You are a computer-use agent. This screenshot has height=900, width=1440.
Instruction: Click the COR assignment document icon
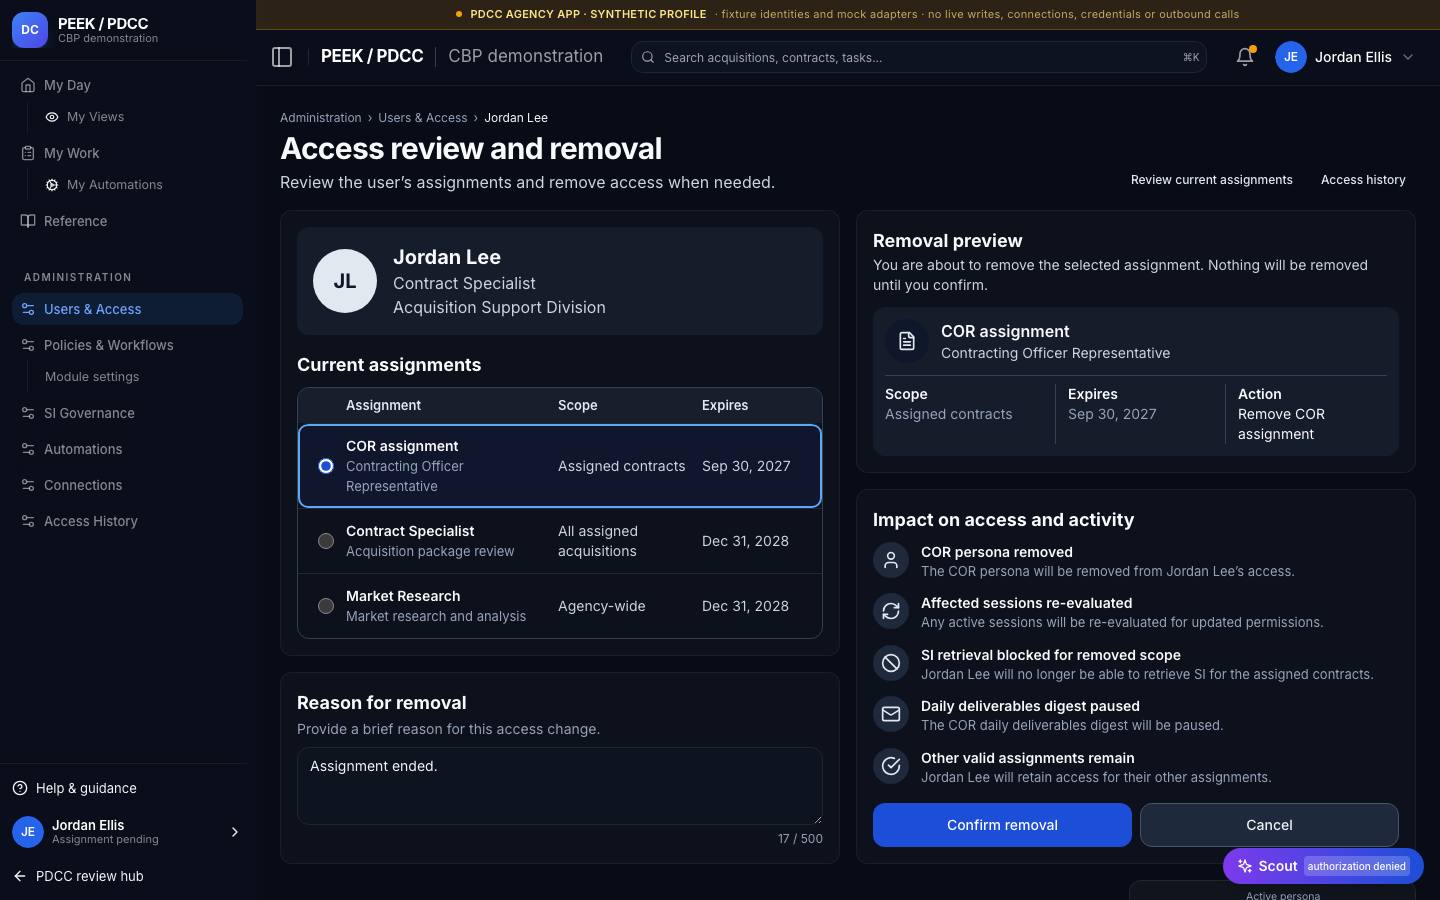pyautogui.click(x=907, y=341)
